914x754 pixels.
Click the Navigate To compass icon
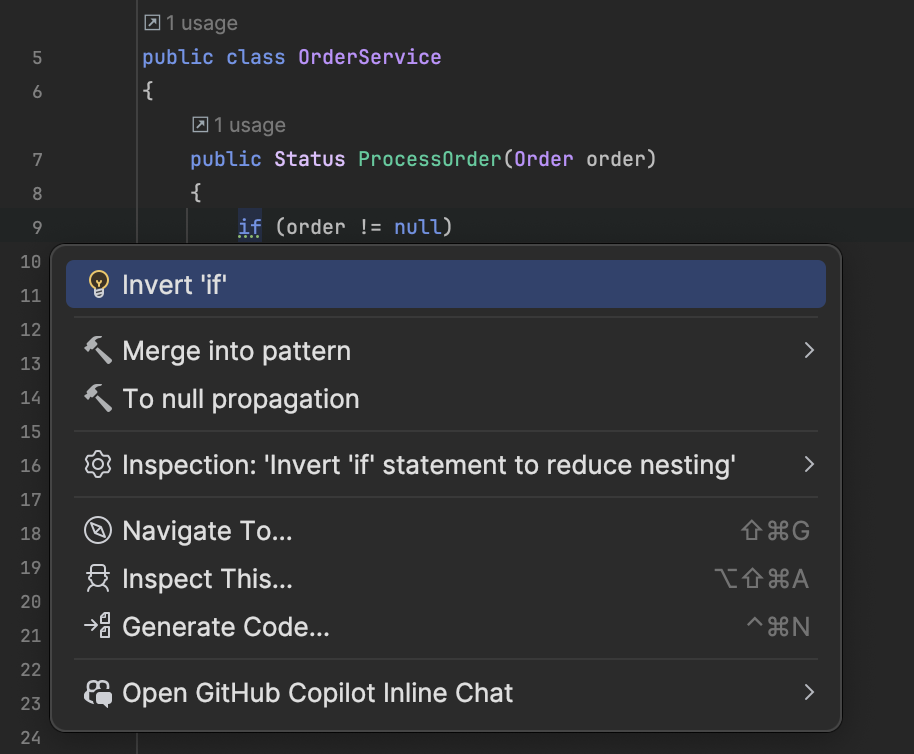(x=98, y=531)
